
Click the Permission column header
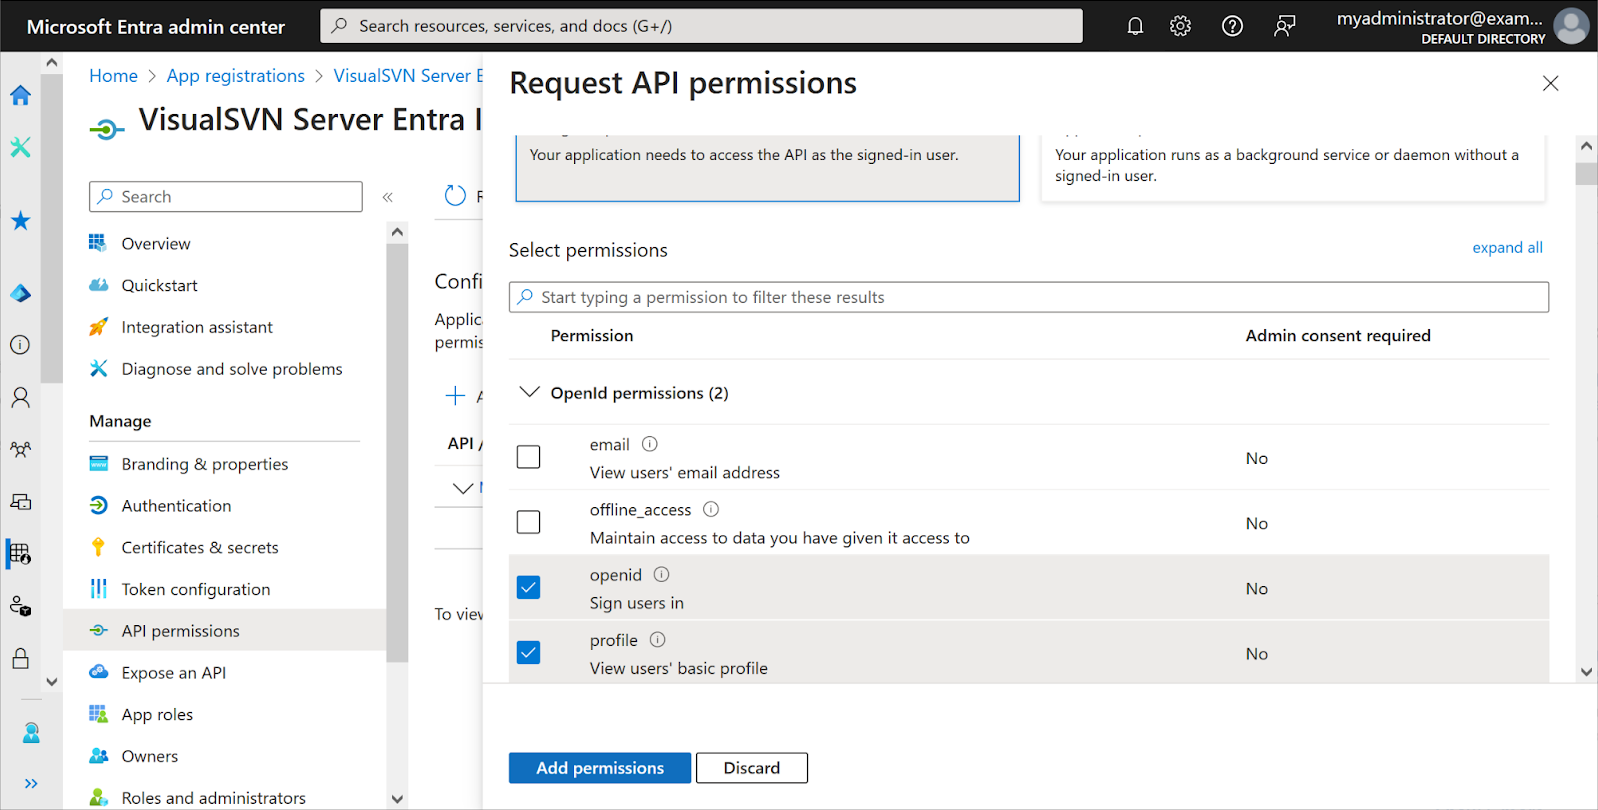tap(592, 336)
